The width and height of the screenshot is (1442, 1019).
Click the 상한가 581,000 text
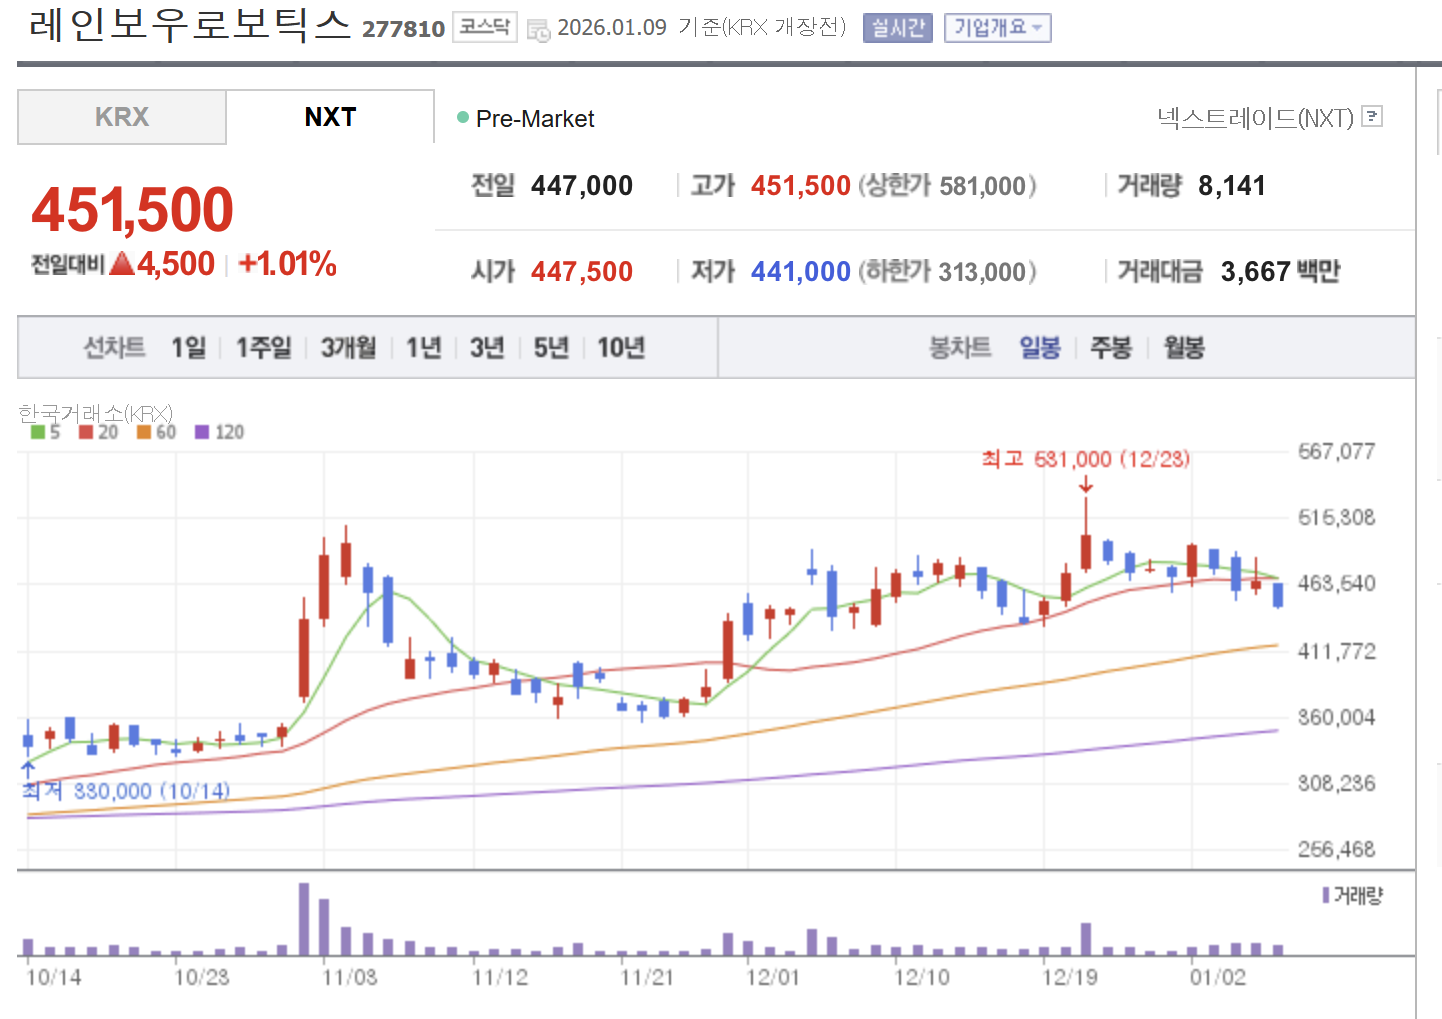948,186
